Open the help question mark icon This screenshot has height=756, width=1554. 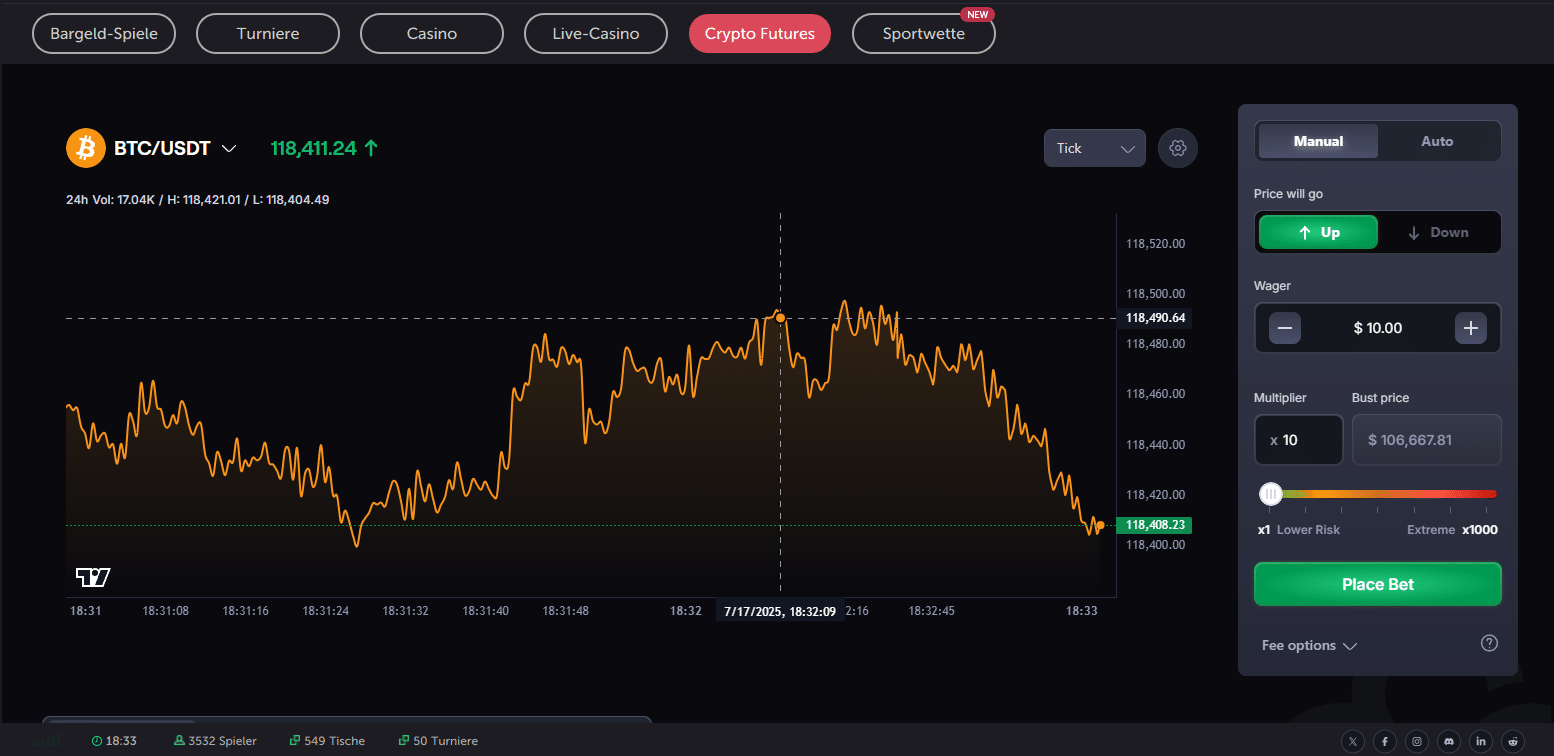click(x=1488, y=643)
